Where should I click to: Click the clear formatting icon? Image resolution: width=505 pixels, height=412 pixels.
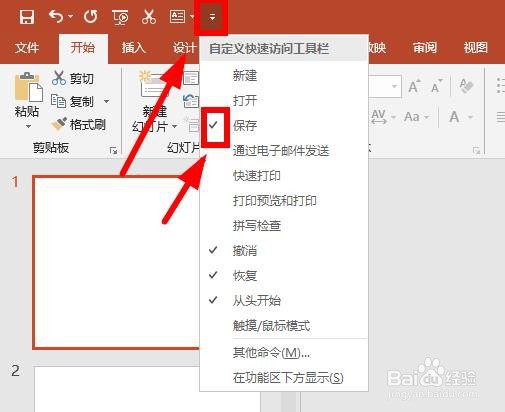point(466,86)
